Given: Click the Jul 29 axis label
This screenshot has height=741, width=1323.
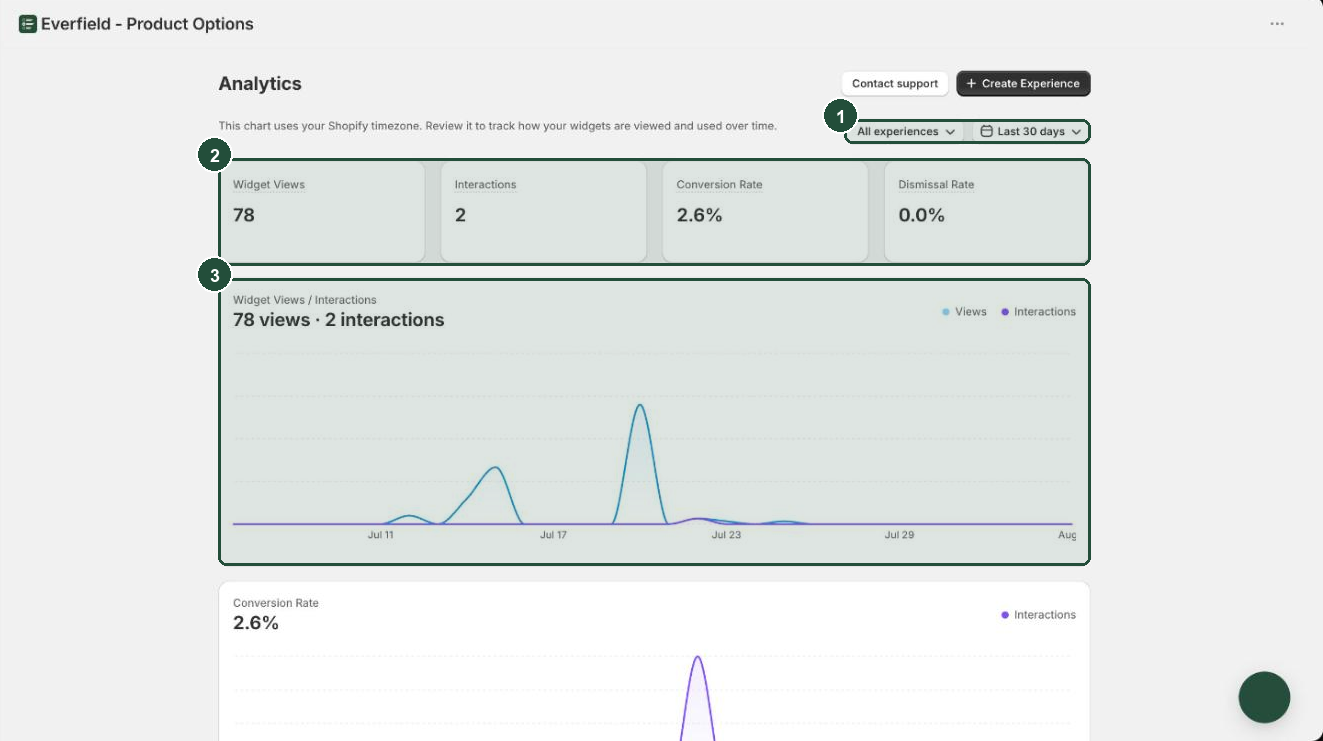Looking at the screenshot, I should coord(899,535).
